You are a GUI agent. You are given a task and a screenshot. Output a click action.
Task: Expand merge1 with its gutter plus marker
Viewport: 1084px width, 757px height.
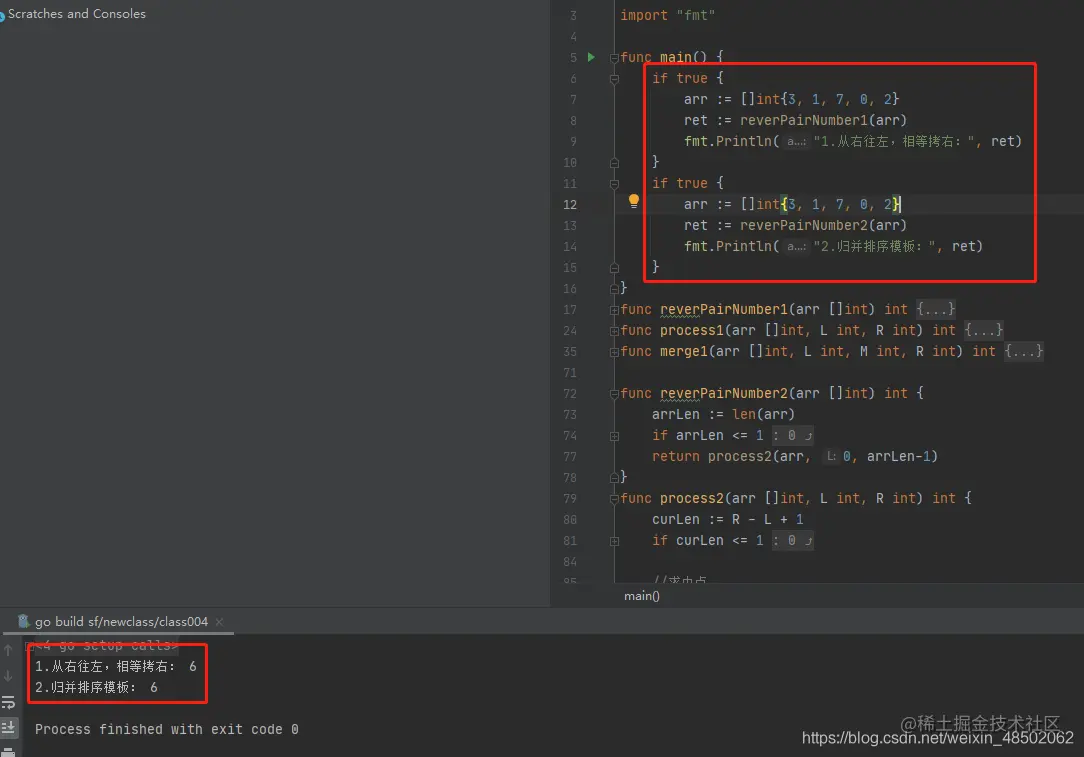(614, 353)
